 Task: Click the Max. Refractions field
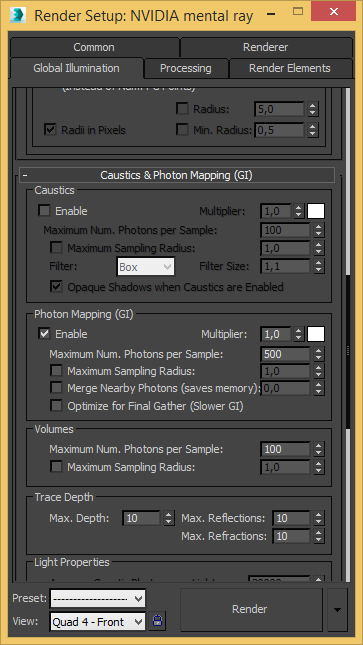point(291,536)
